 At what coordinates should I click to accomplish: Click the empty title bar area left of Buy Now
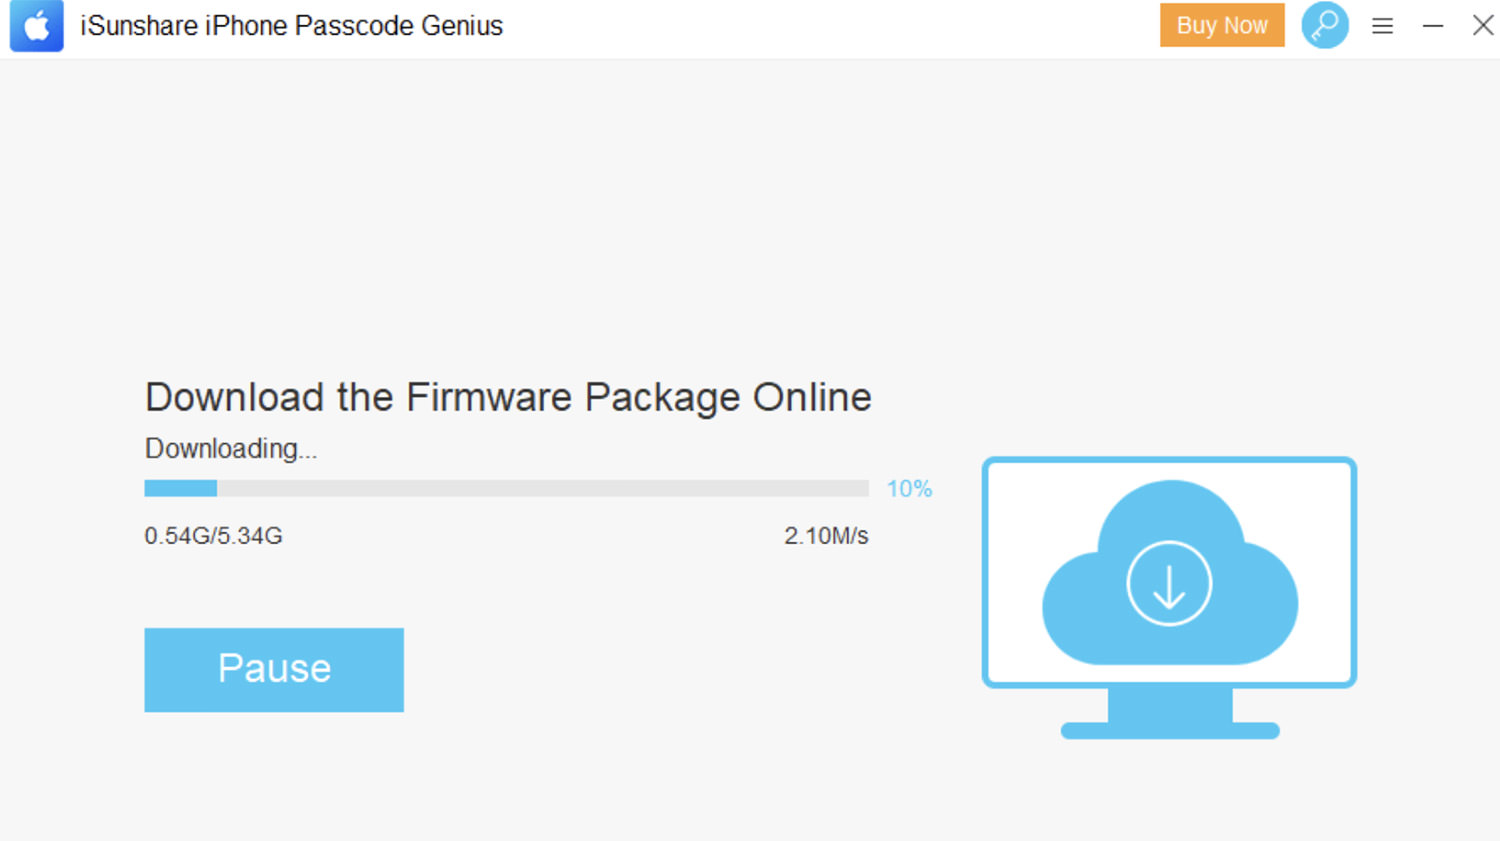pos(830,26)
